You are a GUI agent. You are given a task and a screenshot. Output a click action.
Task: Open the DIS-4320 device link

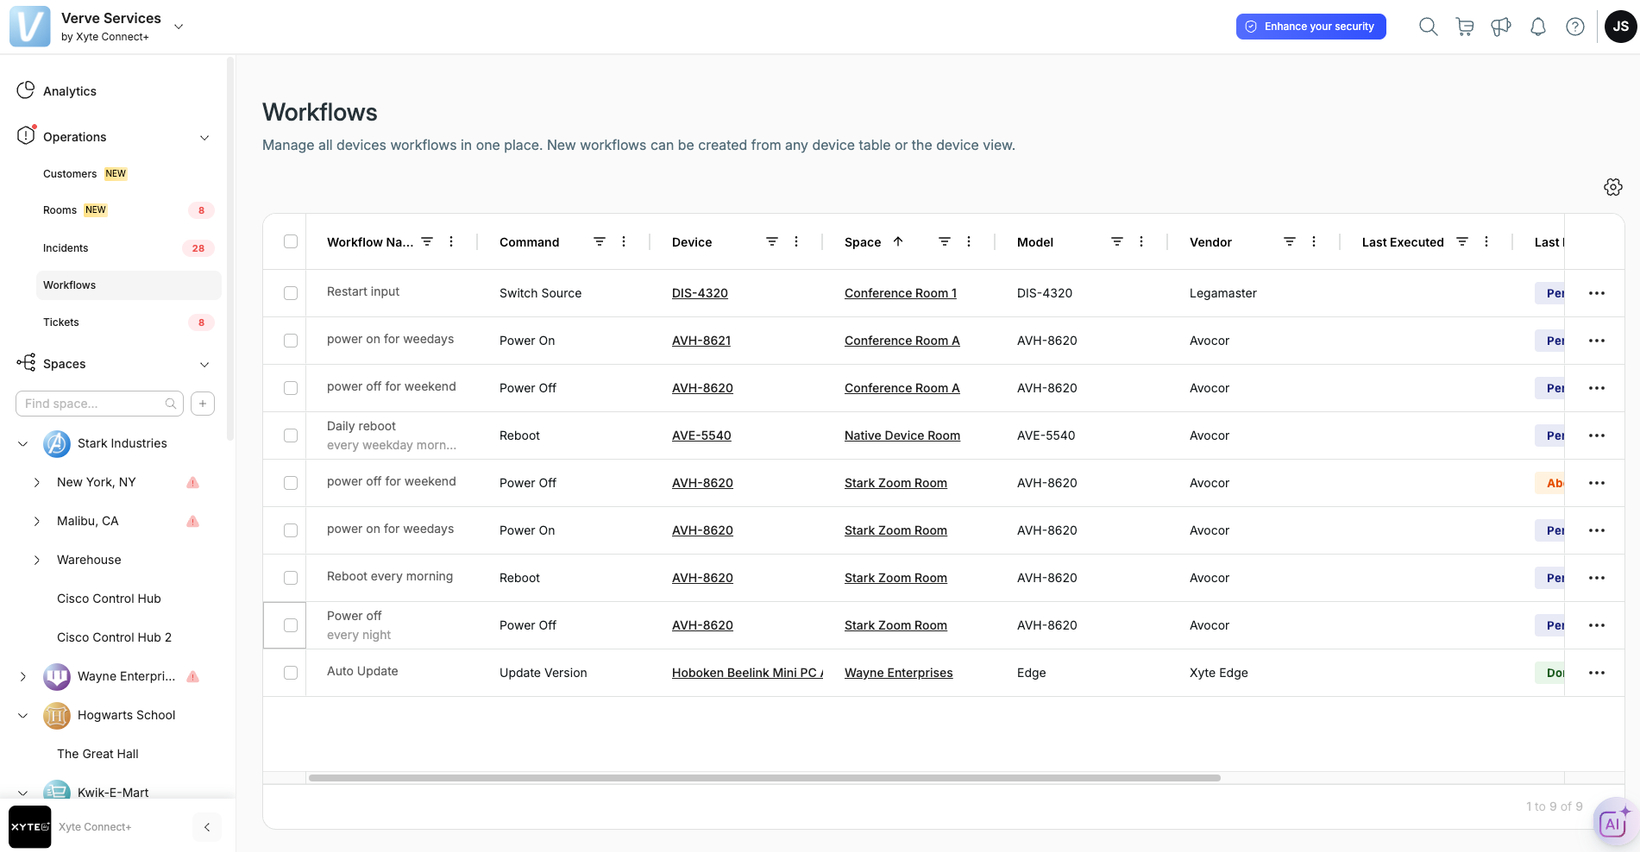coord(700,293)
